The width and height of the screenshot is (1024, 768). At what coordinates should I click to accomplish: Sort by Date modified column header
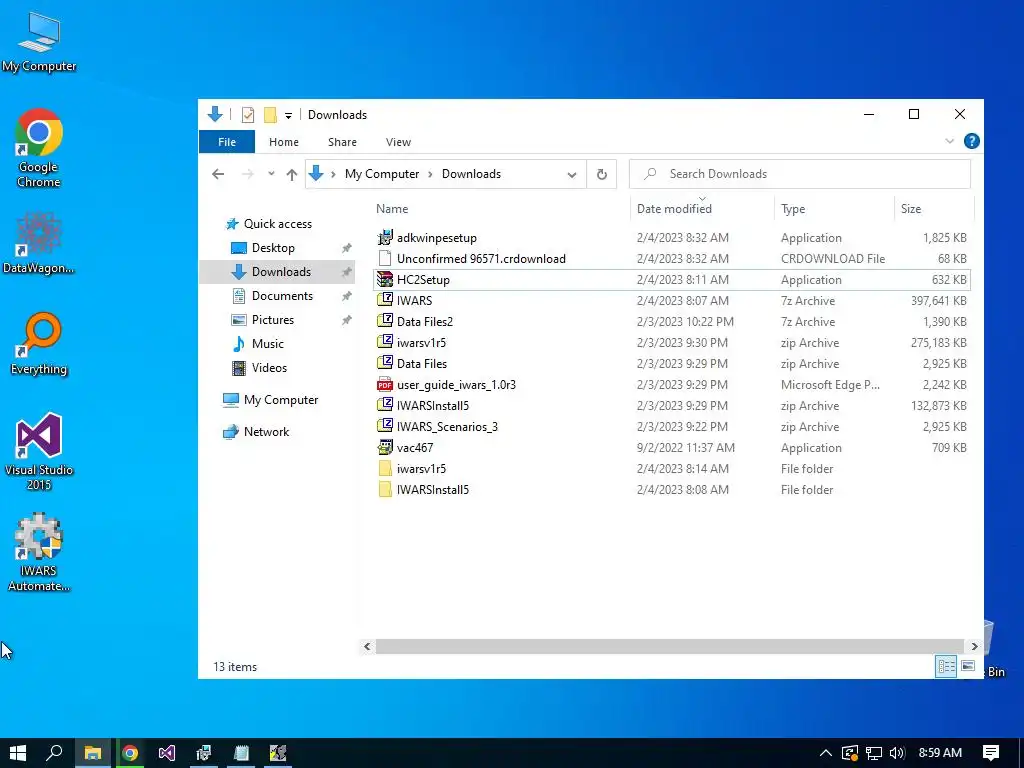(x=674, y=209)
